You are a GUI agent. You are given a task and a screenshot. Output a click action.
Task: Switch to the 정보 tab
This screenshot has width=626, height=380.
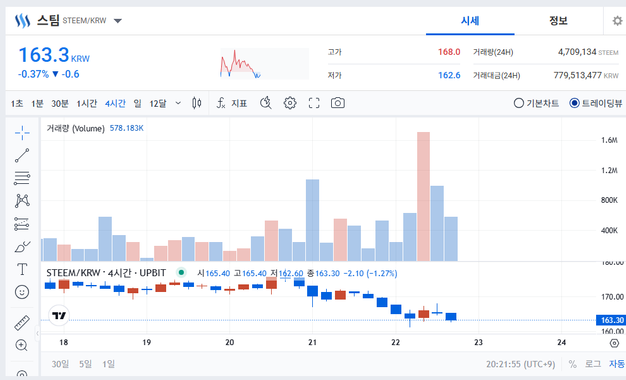click(558, 20)
